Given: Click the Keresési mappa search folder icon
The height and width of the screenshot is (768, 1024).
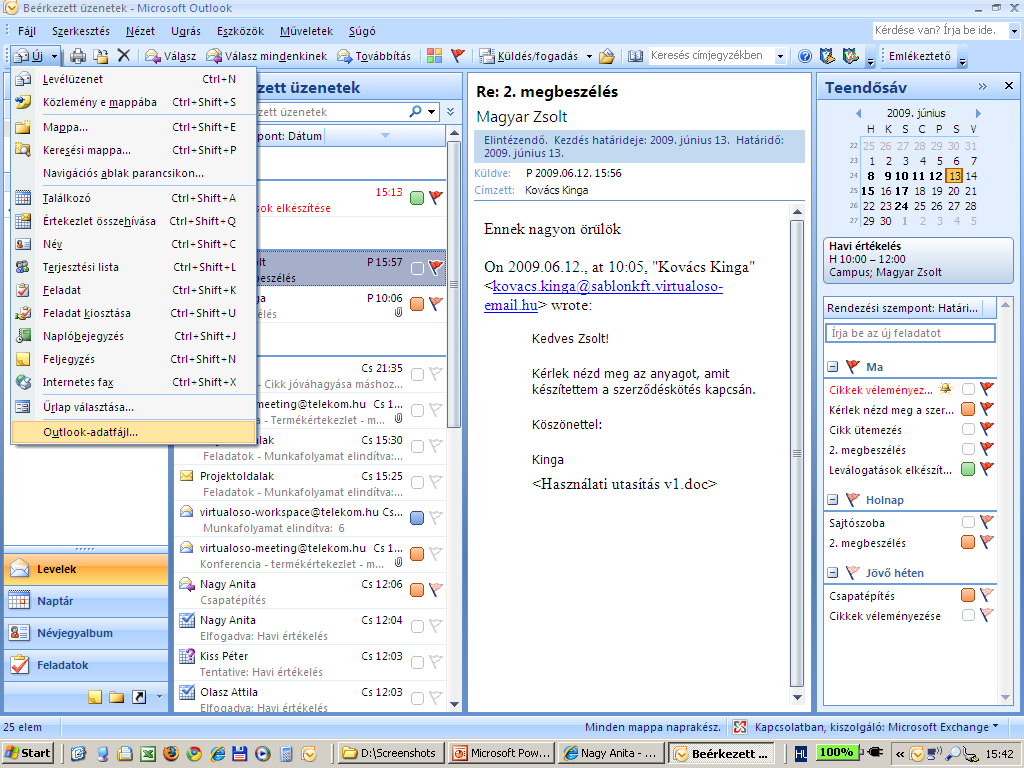Looking at the screenshot, I should 23,150.
